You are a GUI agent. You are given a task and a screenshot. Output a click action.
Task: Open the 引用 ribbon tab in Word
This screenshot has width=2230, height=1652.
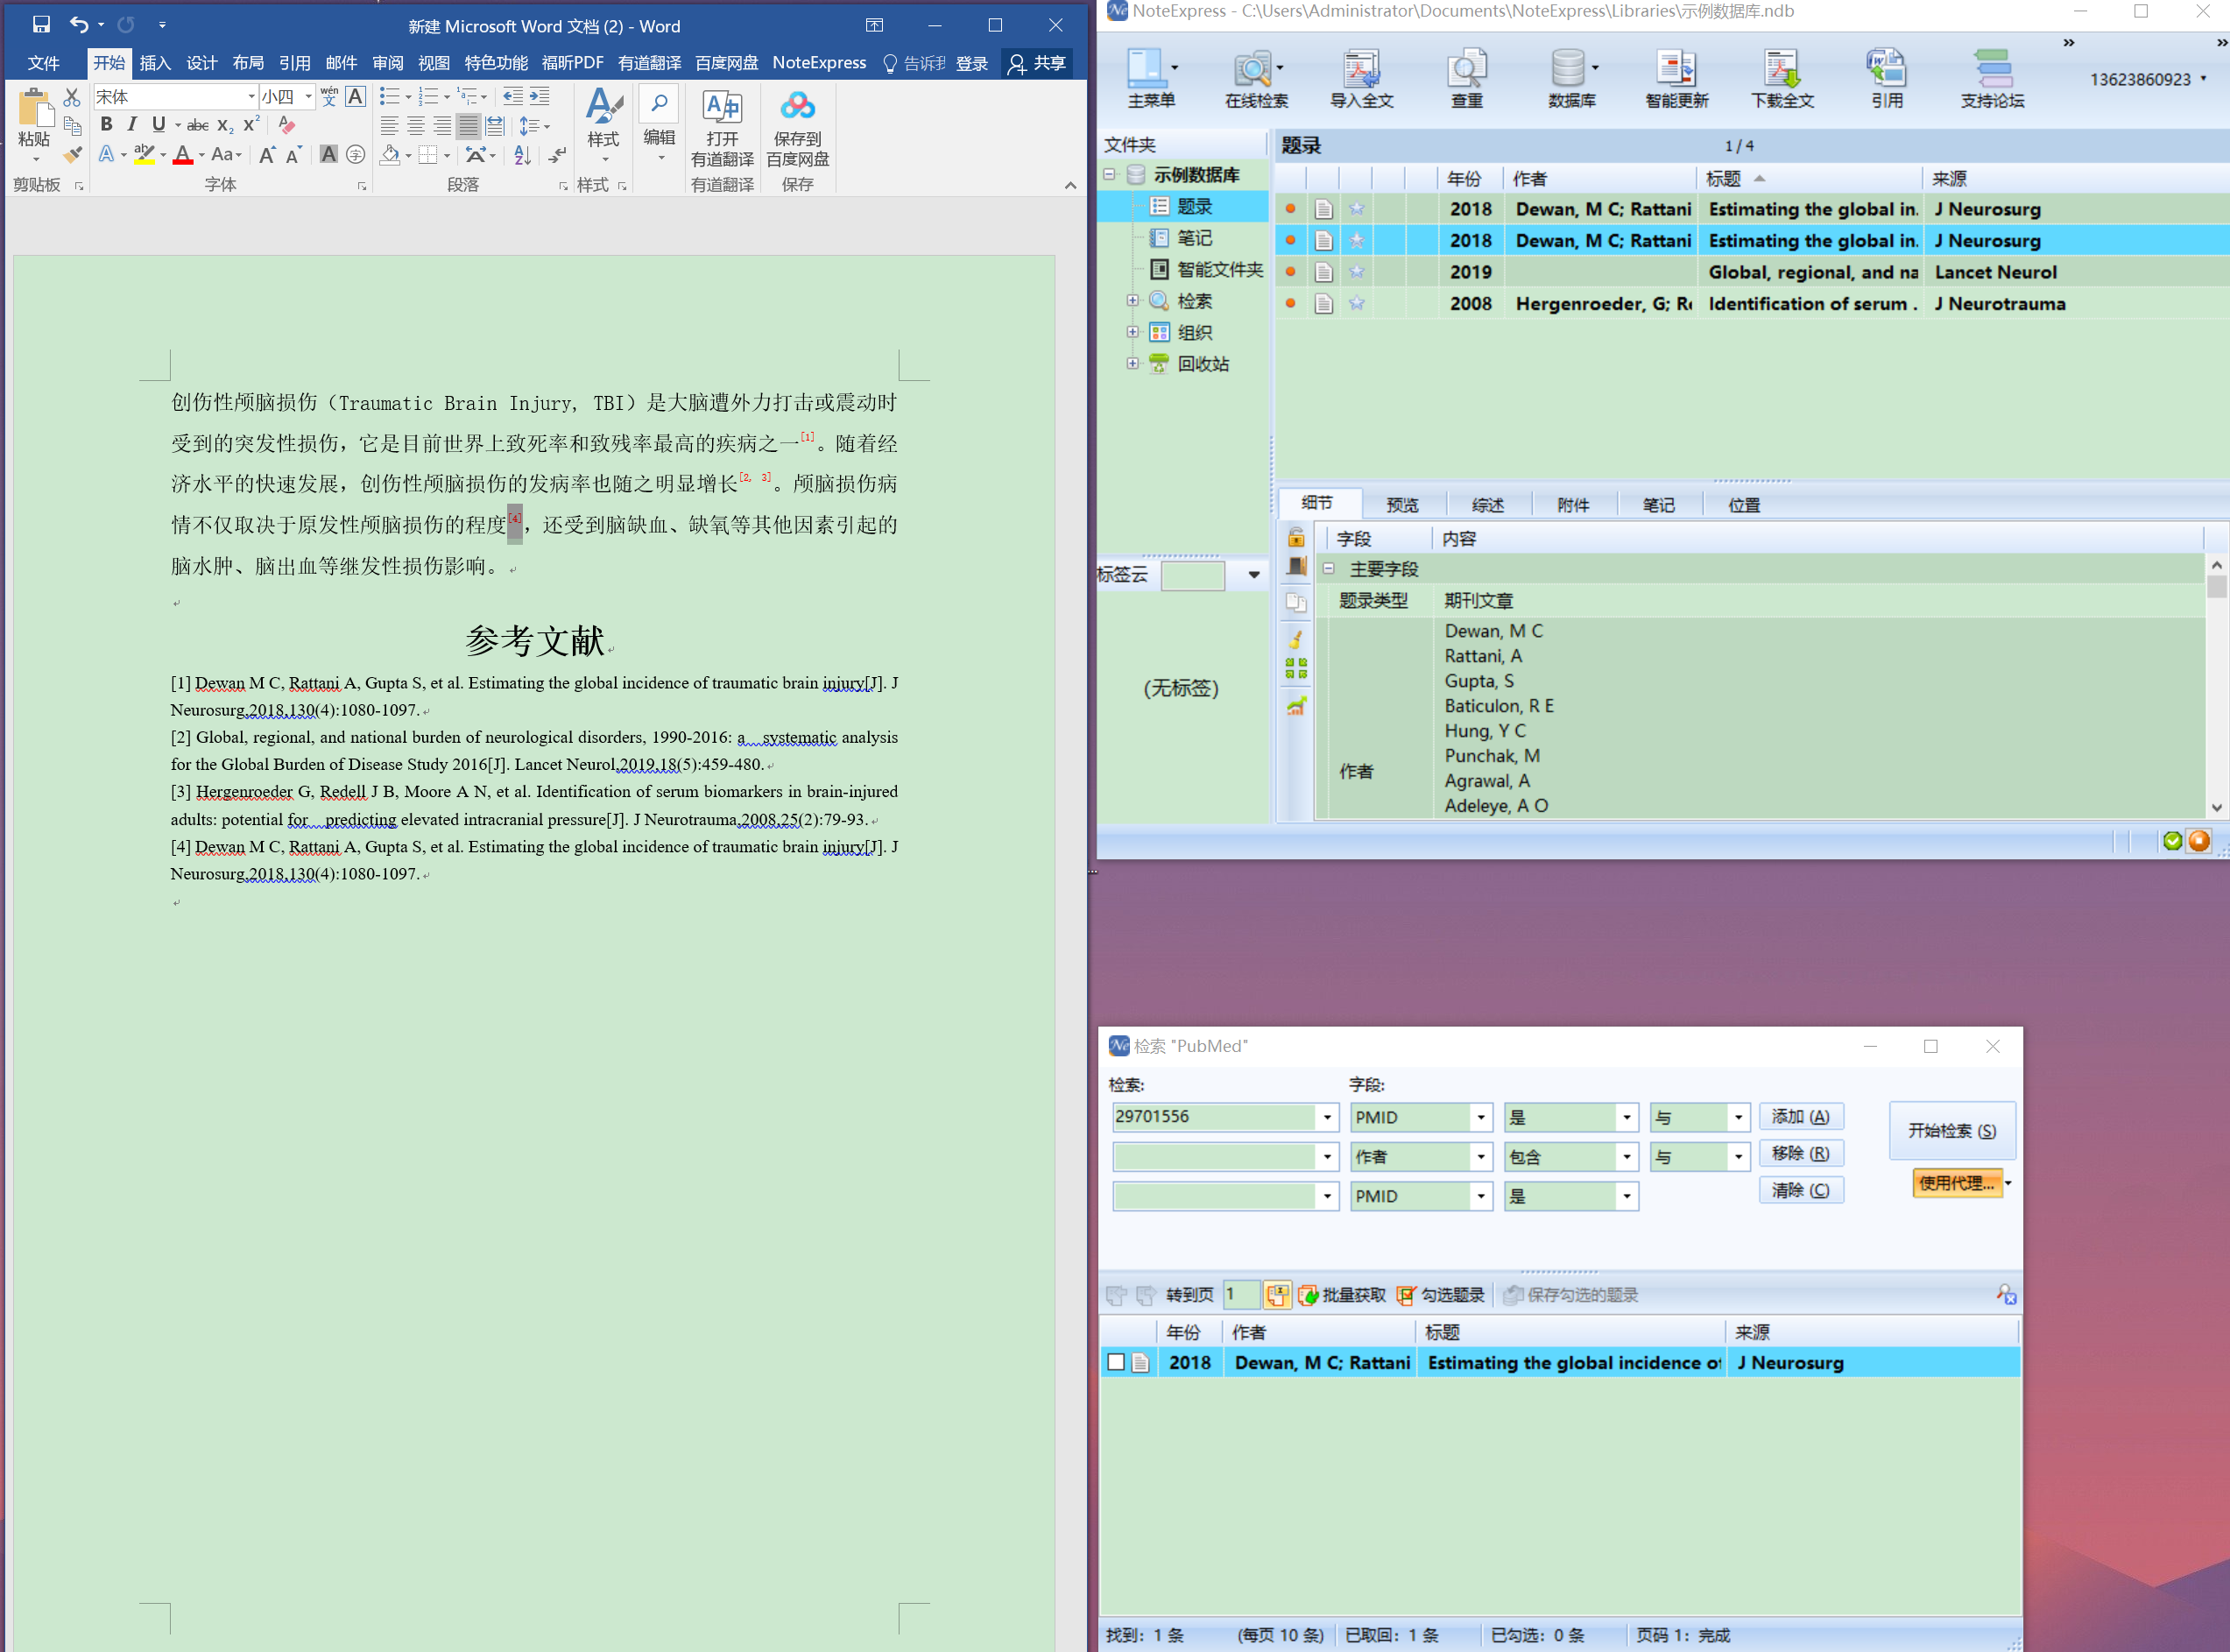(x=294, y=63)
